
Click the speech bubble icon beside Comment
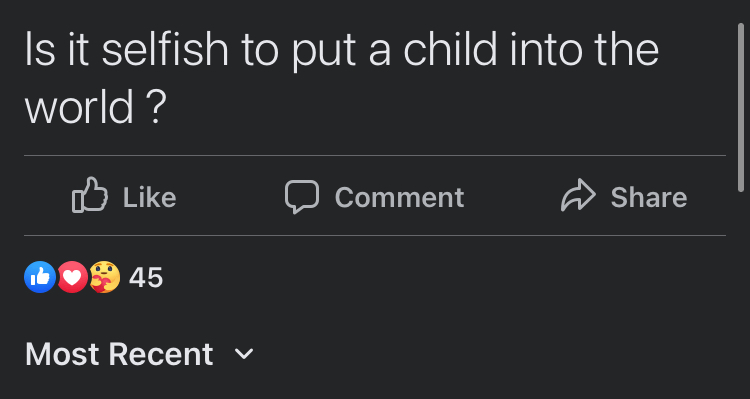click(302, 196)
